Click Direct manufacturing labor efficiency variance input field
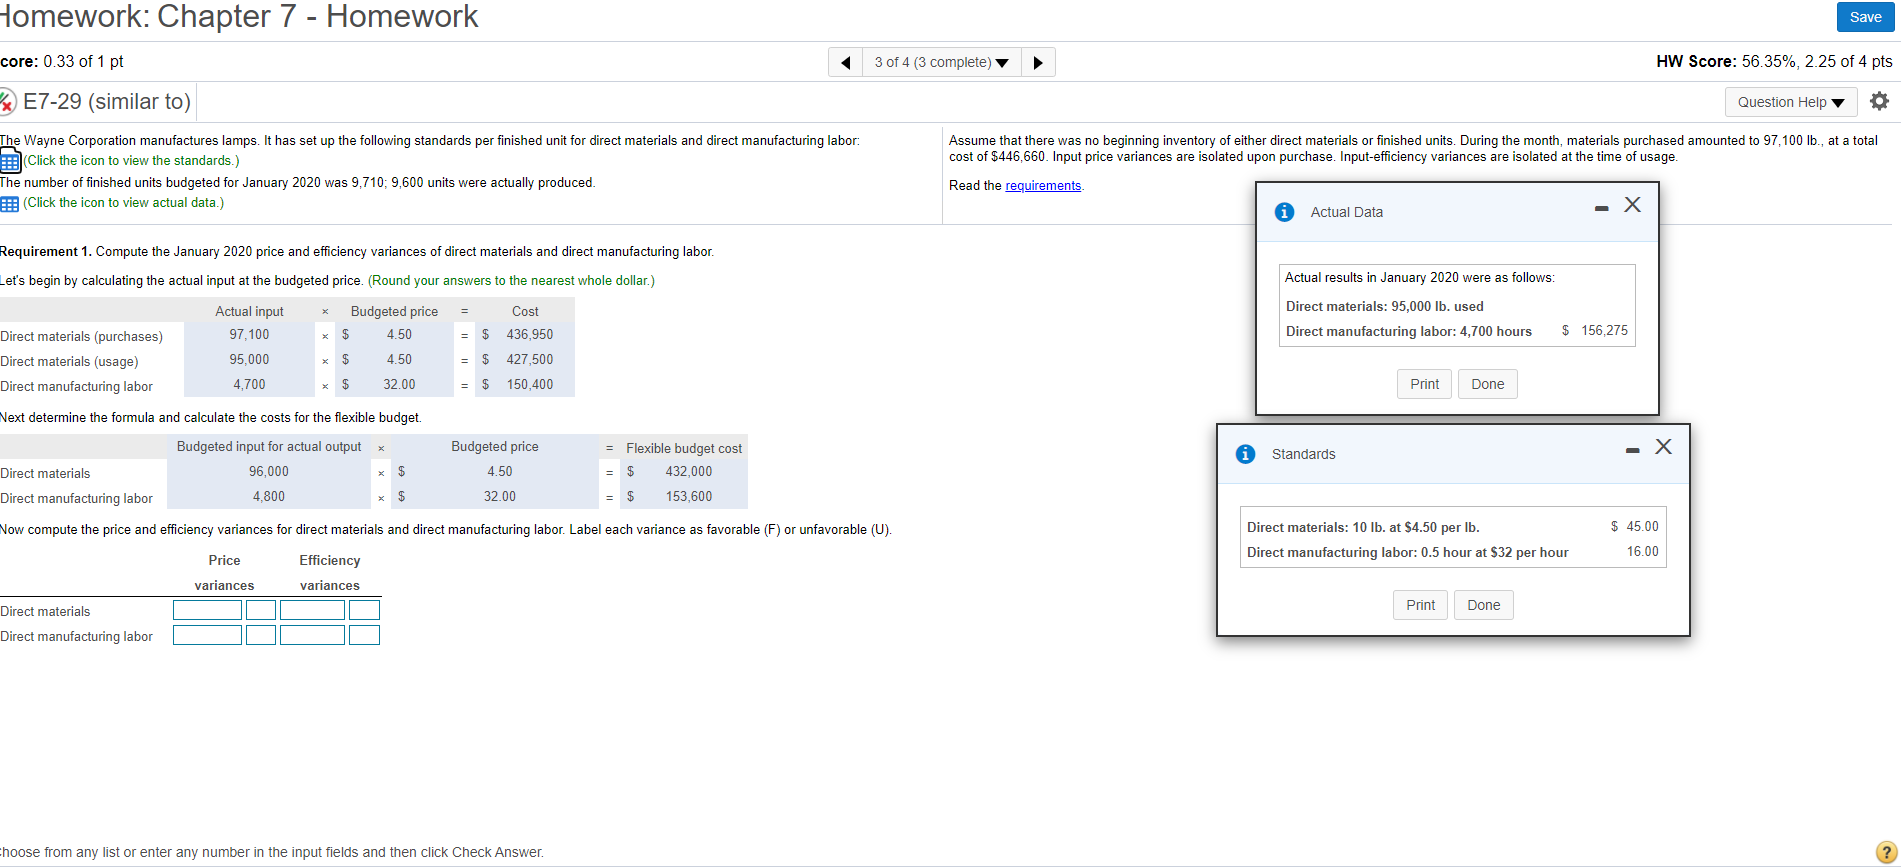 pos(312,635)
